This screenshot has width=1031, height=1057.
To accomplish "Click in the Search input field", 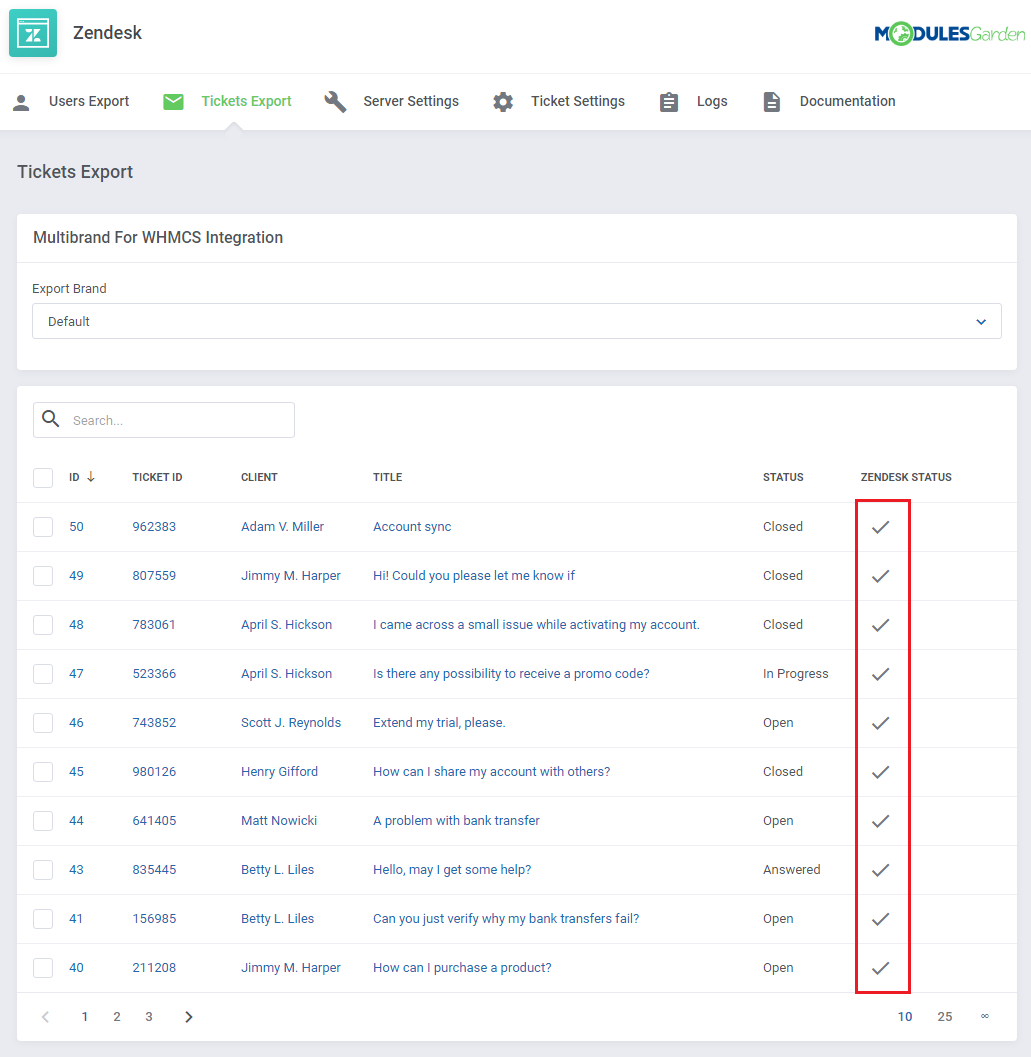I will click(x=164, y=420).
